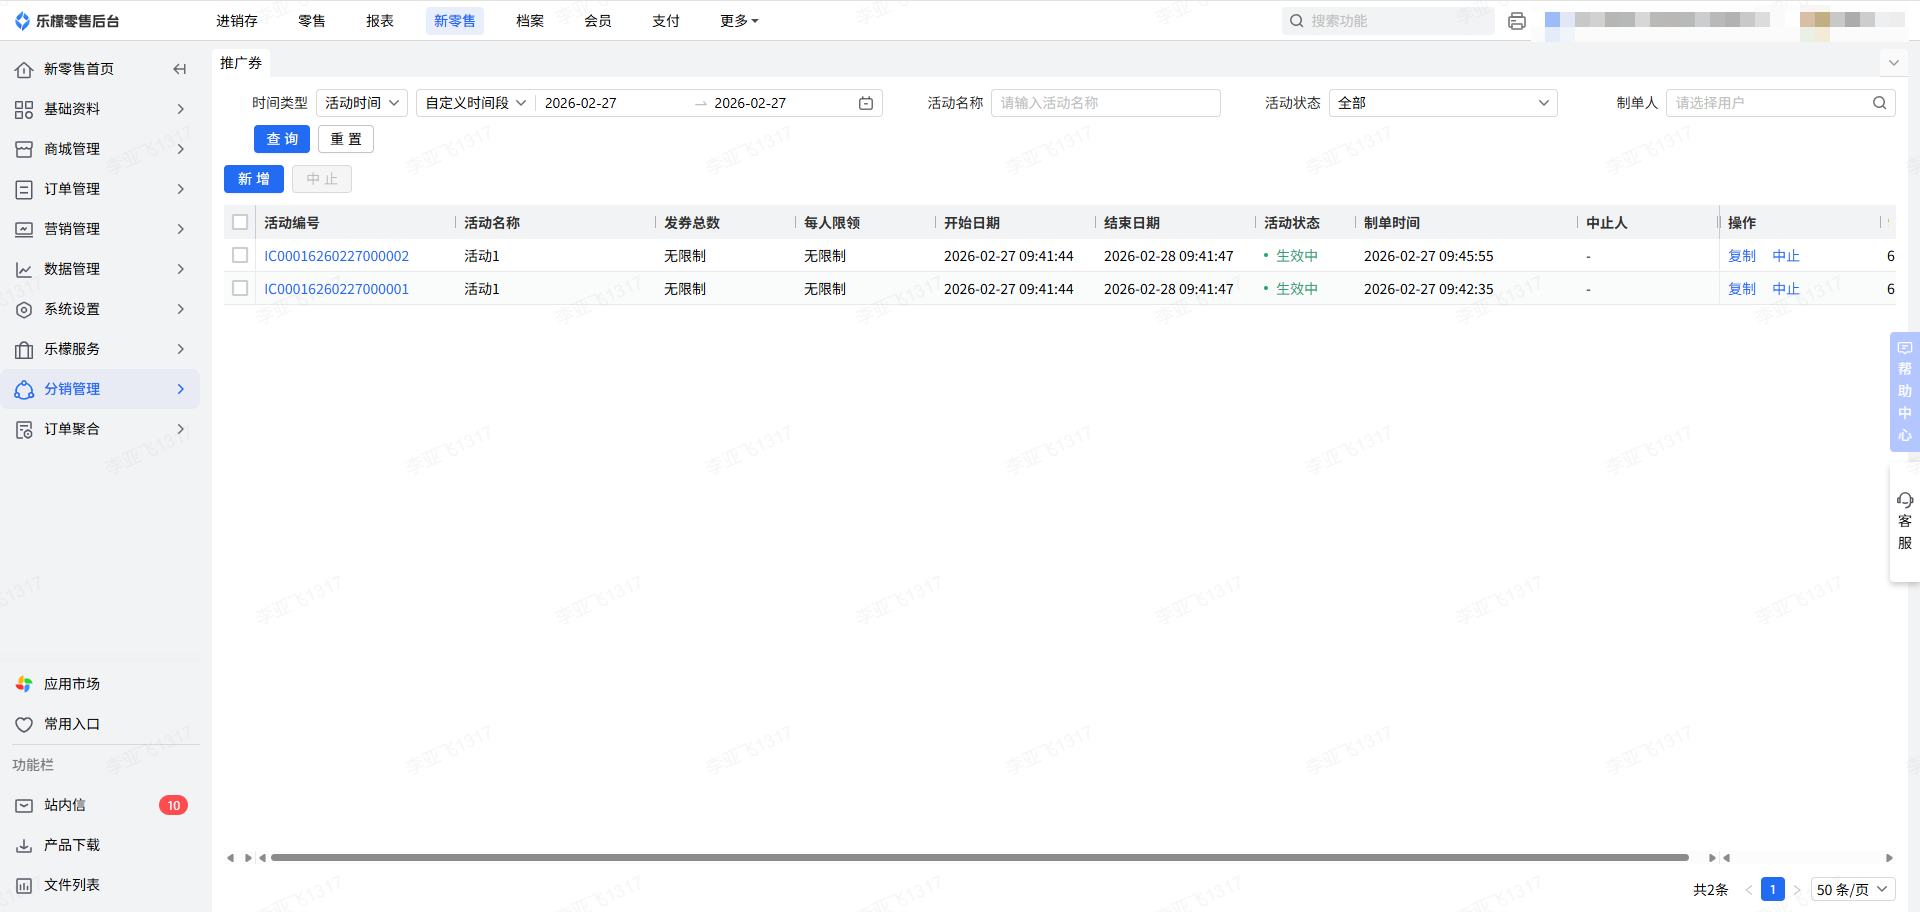Image resolution: width=1920 pixels, height=912 pixels.
Task: Click the 新增 button
Action: 254,179
